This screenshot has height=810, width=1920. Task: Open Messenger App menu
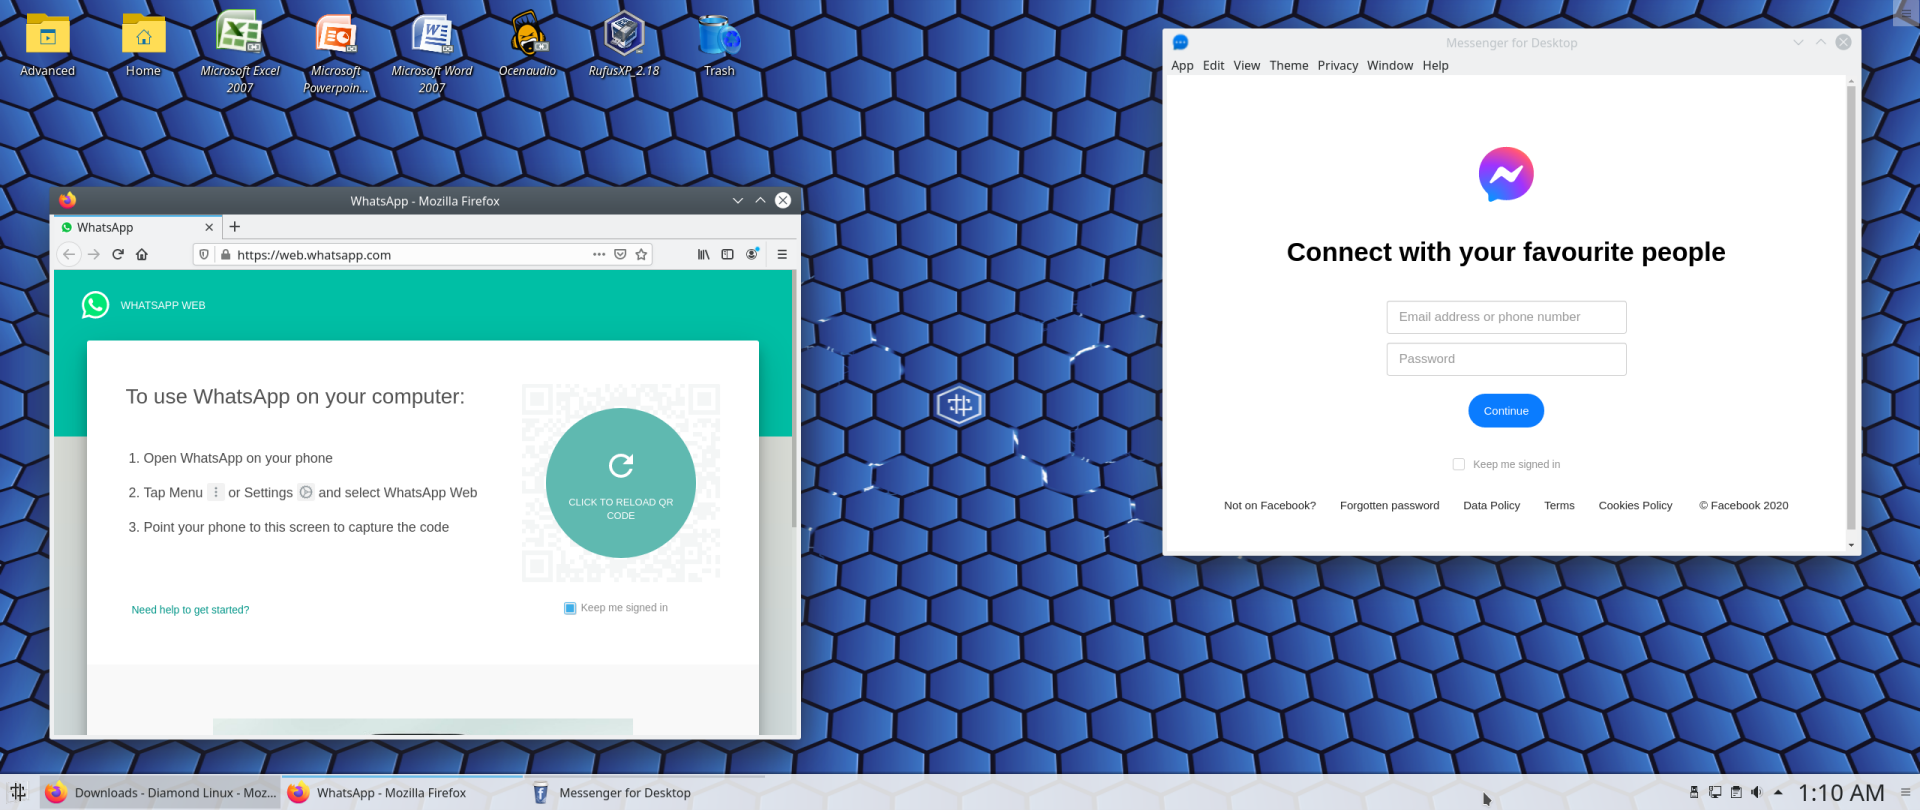[x=1182, y=66]
